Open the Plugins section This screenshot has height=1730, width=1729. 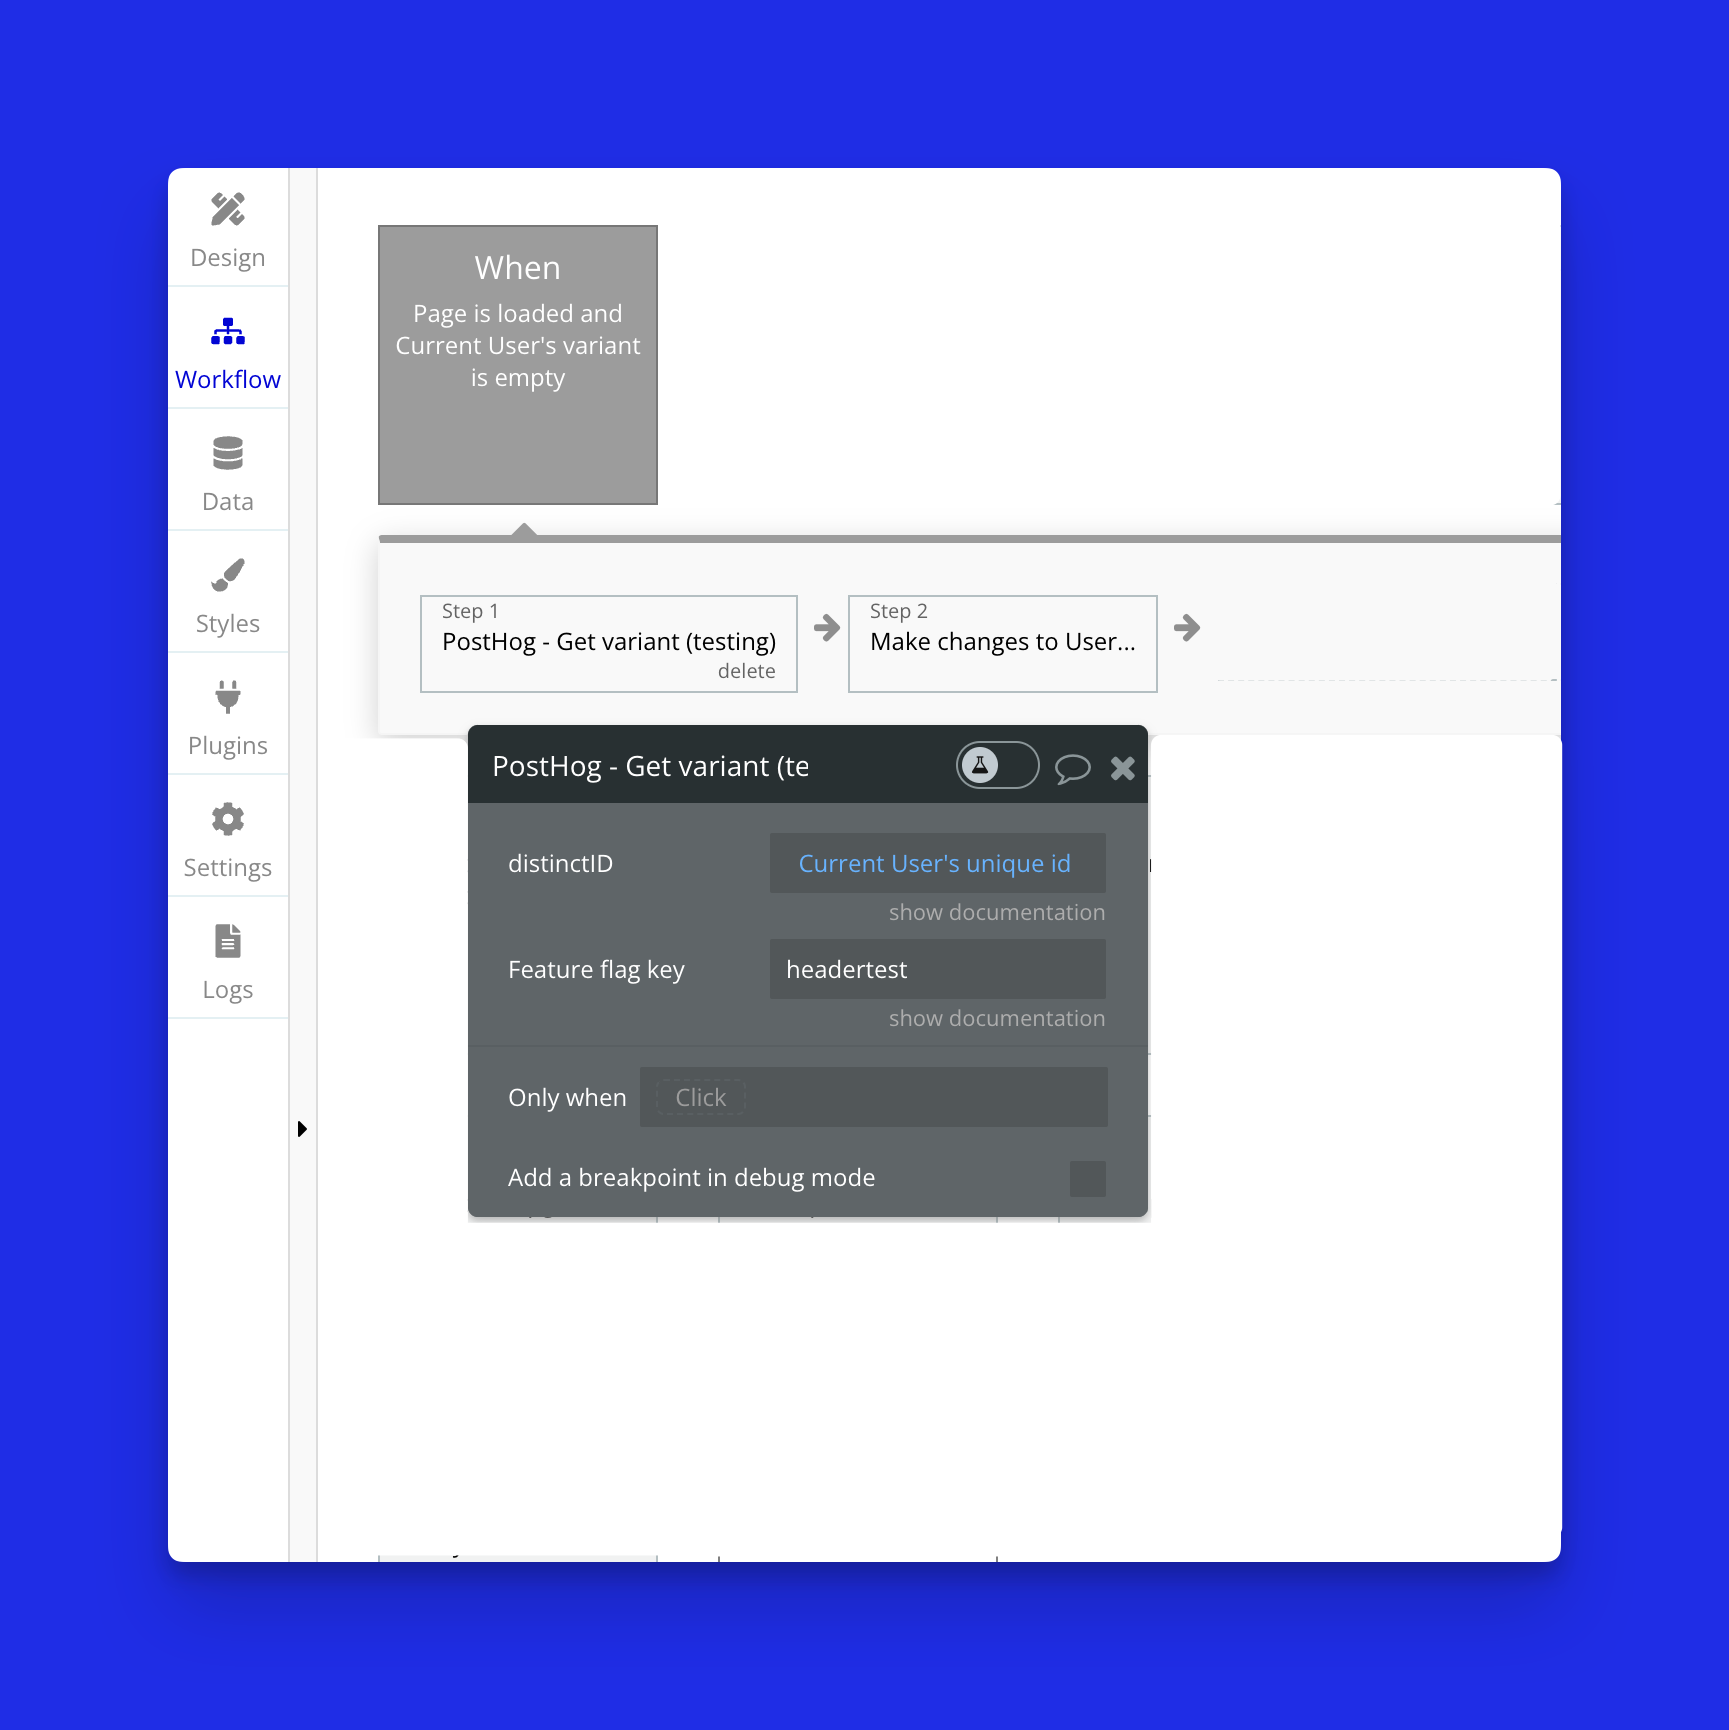(227, 714)
